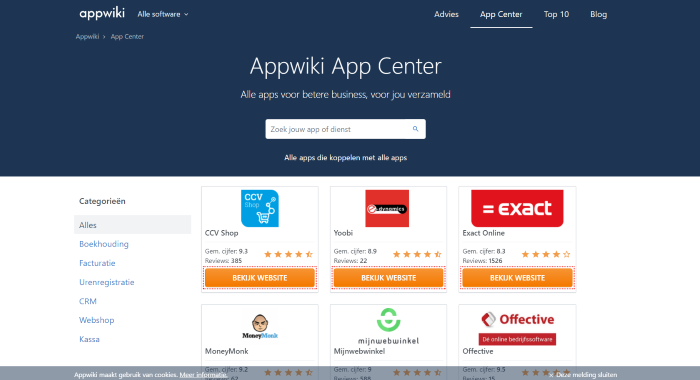The width and height of the screenshot is (700, 380).
Task: Click the Exact Online star rating
Action: pyautogui.click(x=546, y=255)
